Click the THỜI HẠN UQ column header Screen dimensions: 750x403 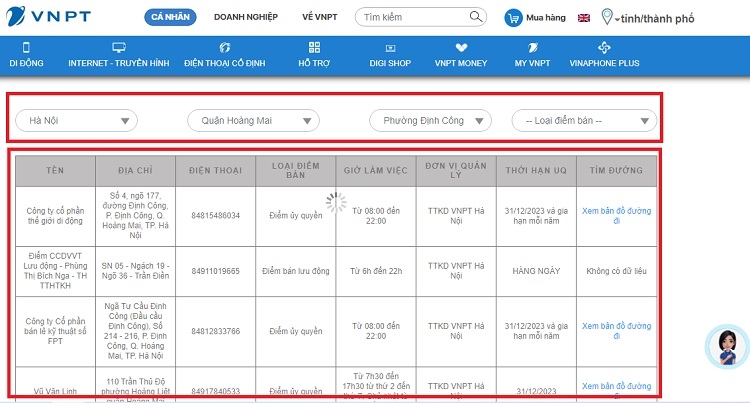tap(536, 170)
